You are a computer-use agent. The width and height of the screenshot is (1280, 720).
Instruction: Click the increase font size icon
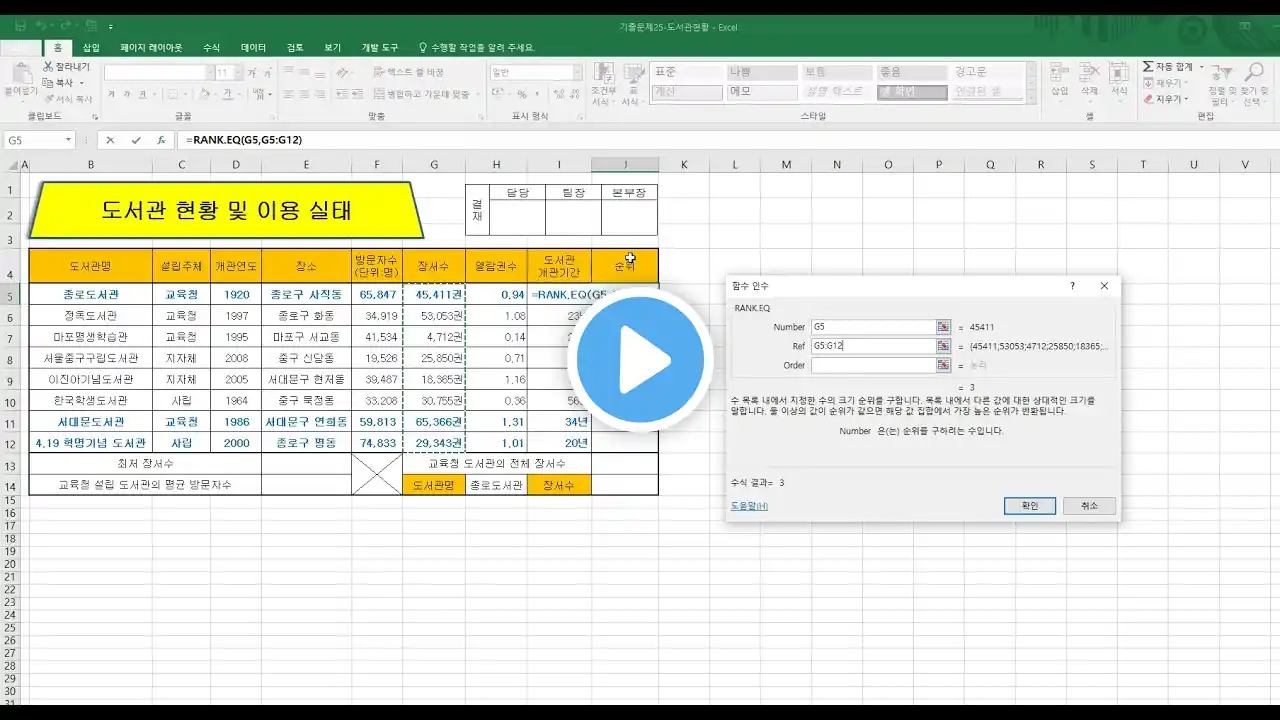[251, 73]
